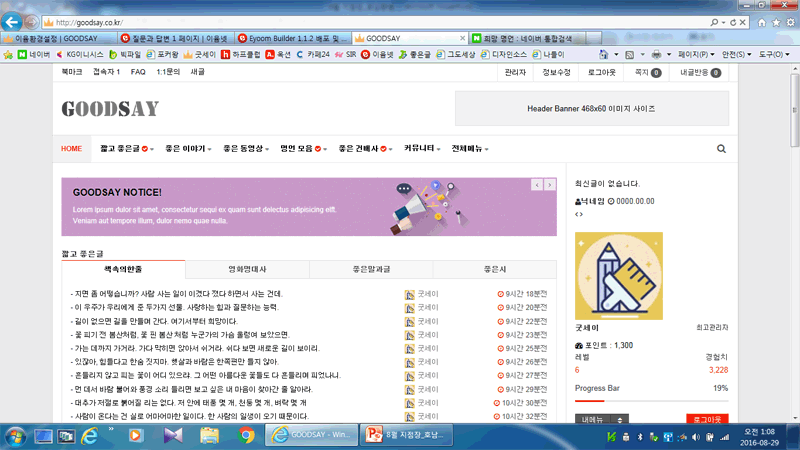Click the Progress Bar level indicator

(651, 401)
